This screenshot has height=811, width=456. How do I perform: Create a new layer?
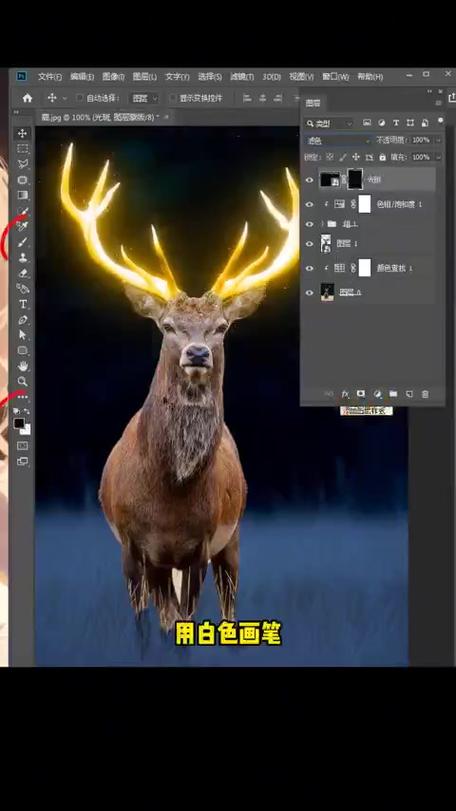click(x=409, y=394)
